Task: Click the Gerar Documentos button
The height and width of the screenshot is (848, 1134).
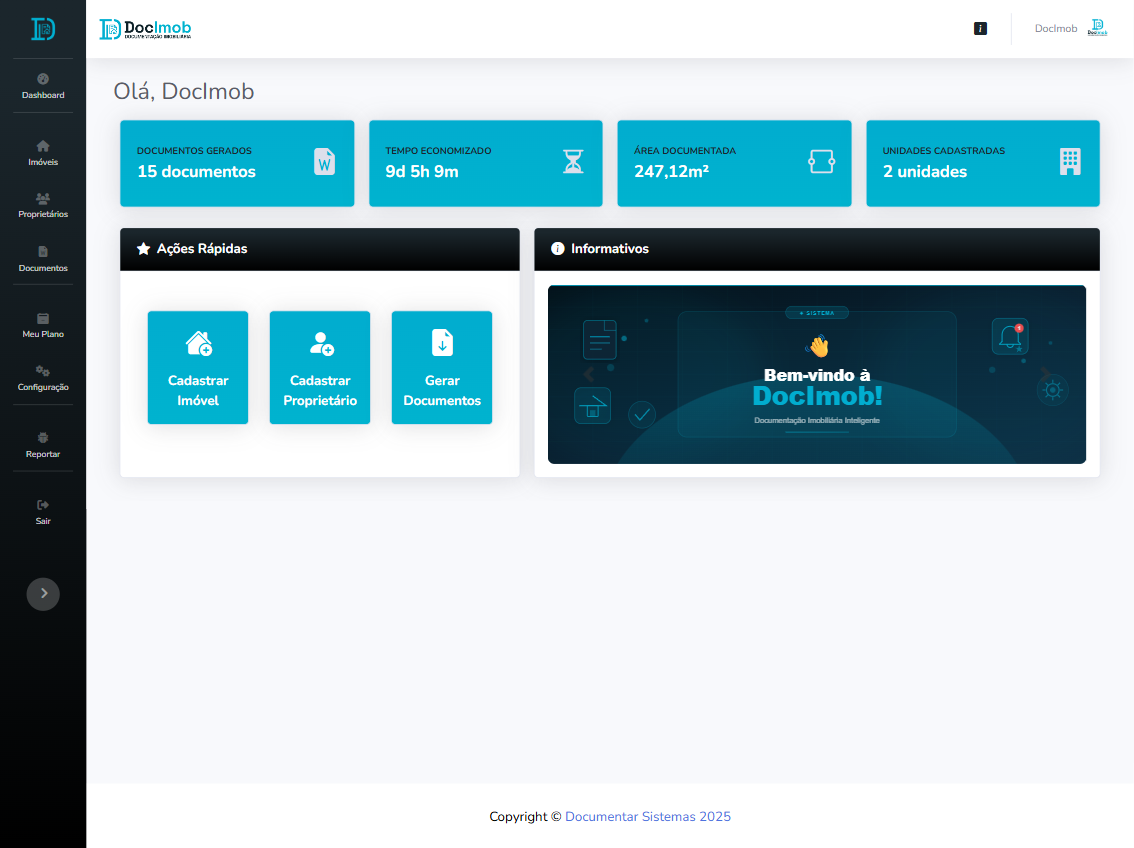Action: click(x=442, y=367)
